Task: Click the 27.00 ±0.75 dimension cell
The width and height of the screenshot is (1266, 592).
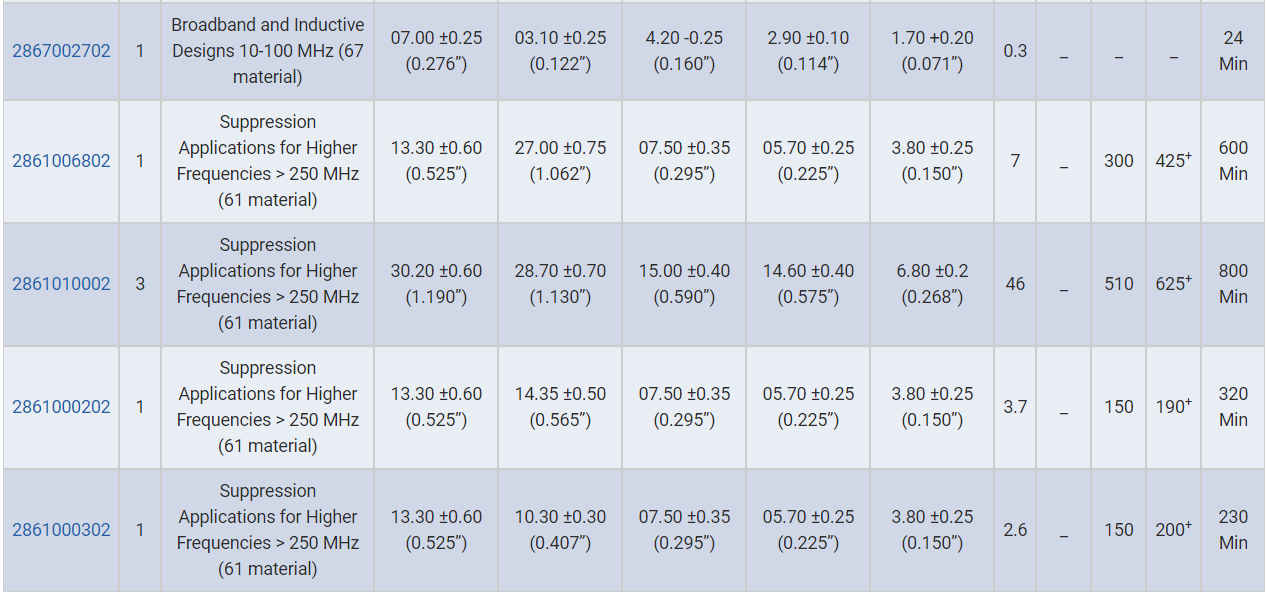Action: pyautogui.click(x=560, y=161)
